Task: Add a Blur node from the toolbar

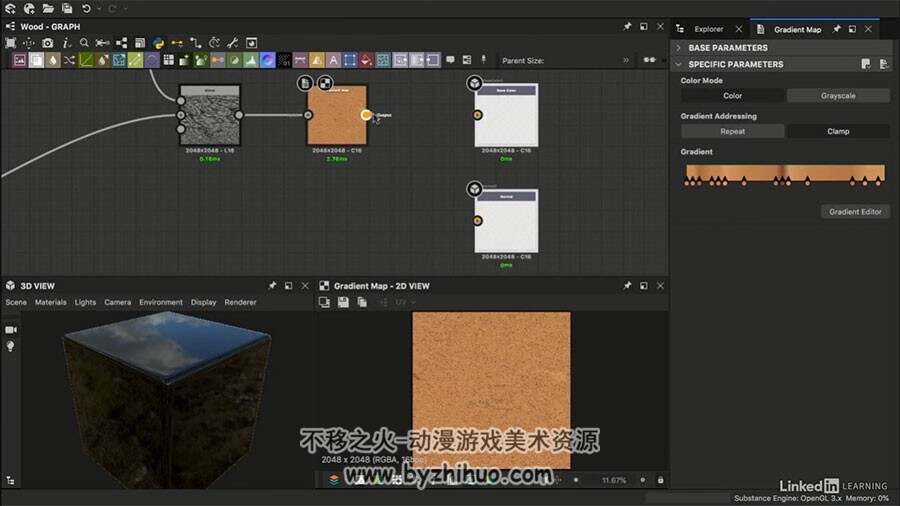Action: (53, 60)
